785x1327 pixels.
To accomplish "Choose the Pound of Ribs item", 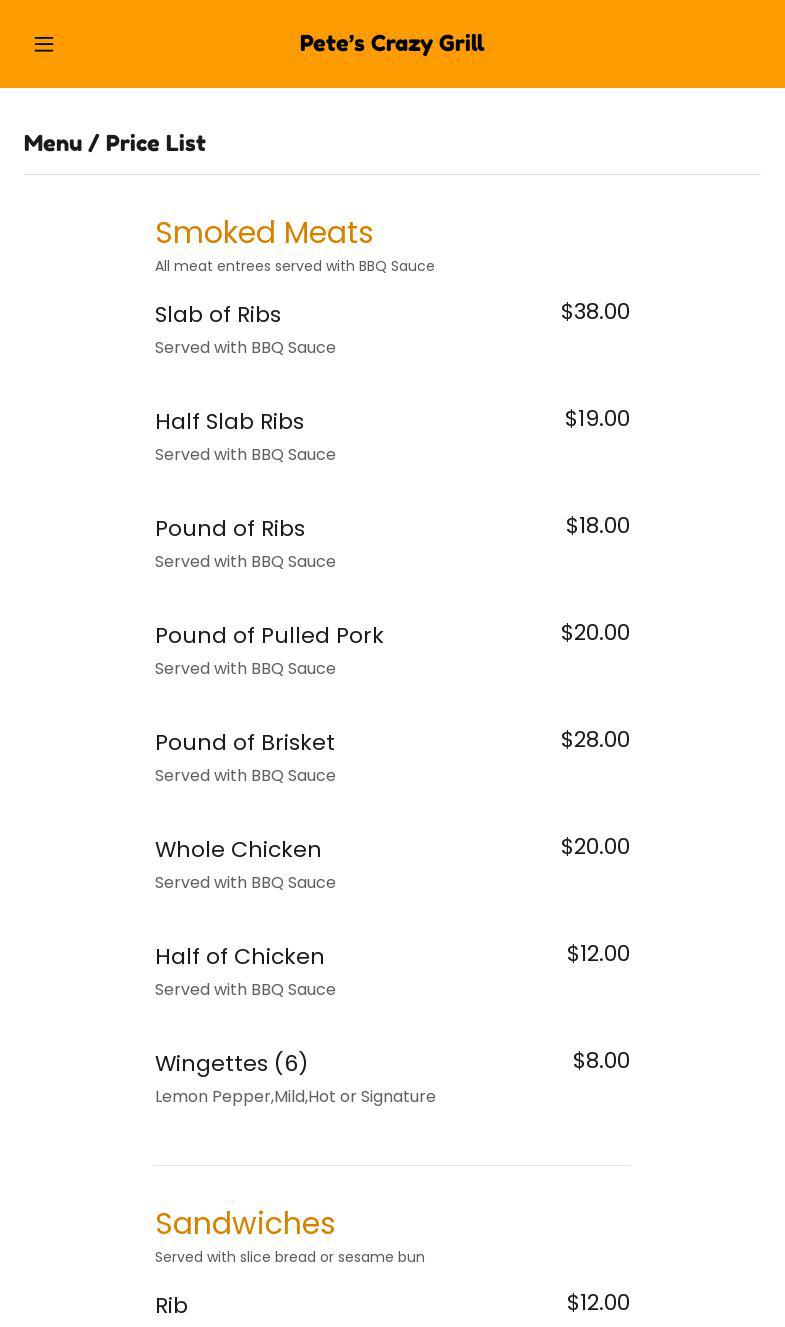I will (230, 529).
